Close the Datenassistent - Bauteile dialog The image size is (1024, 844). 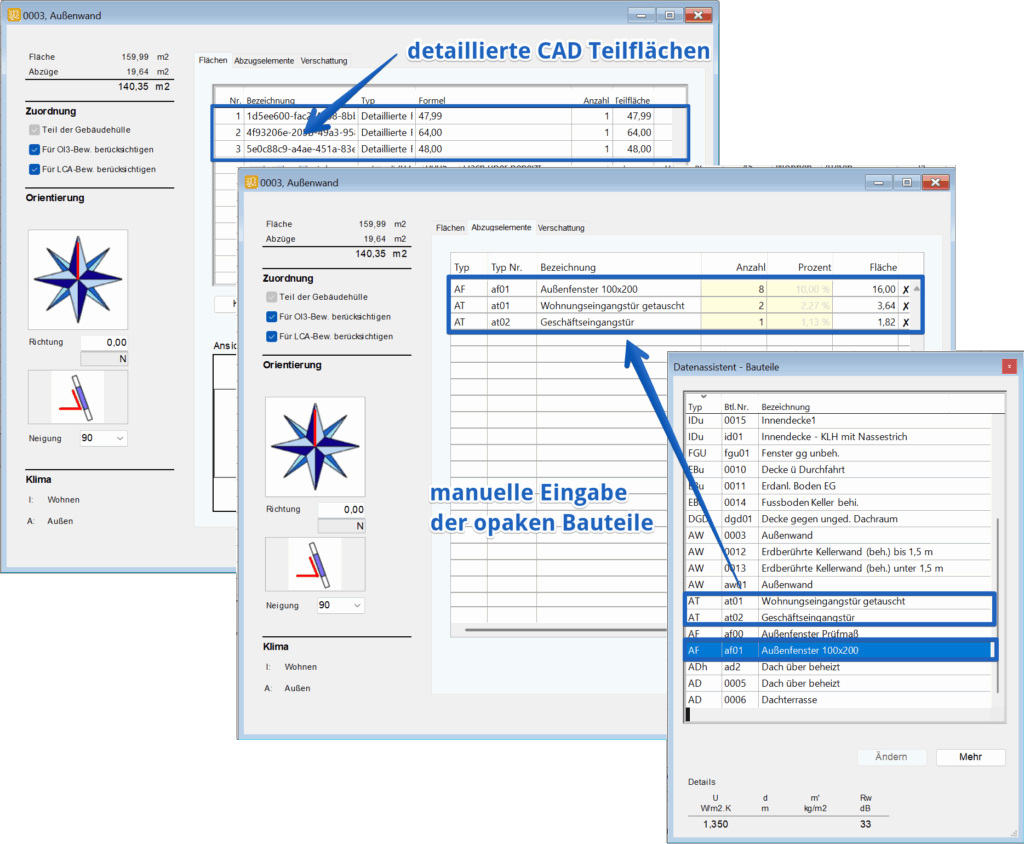[1009, 366]
